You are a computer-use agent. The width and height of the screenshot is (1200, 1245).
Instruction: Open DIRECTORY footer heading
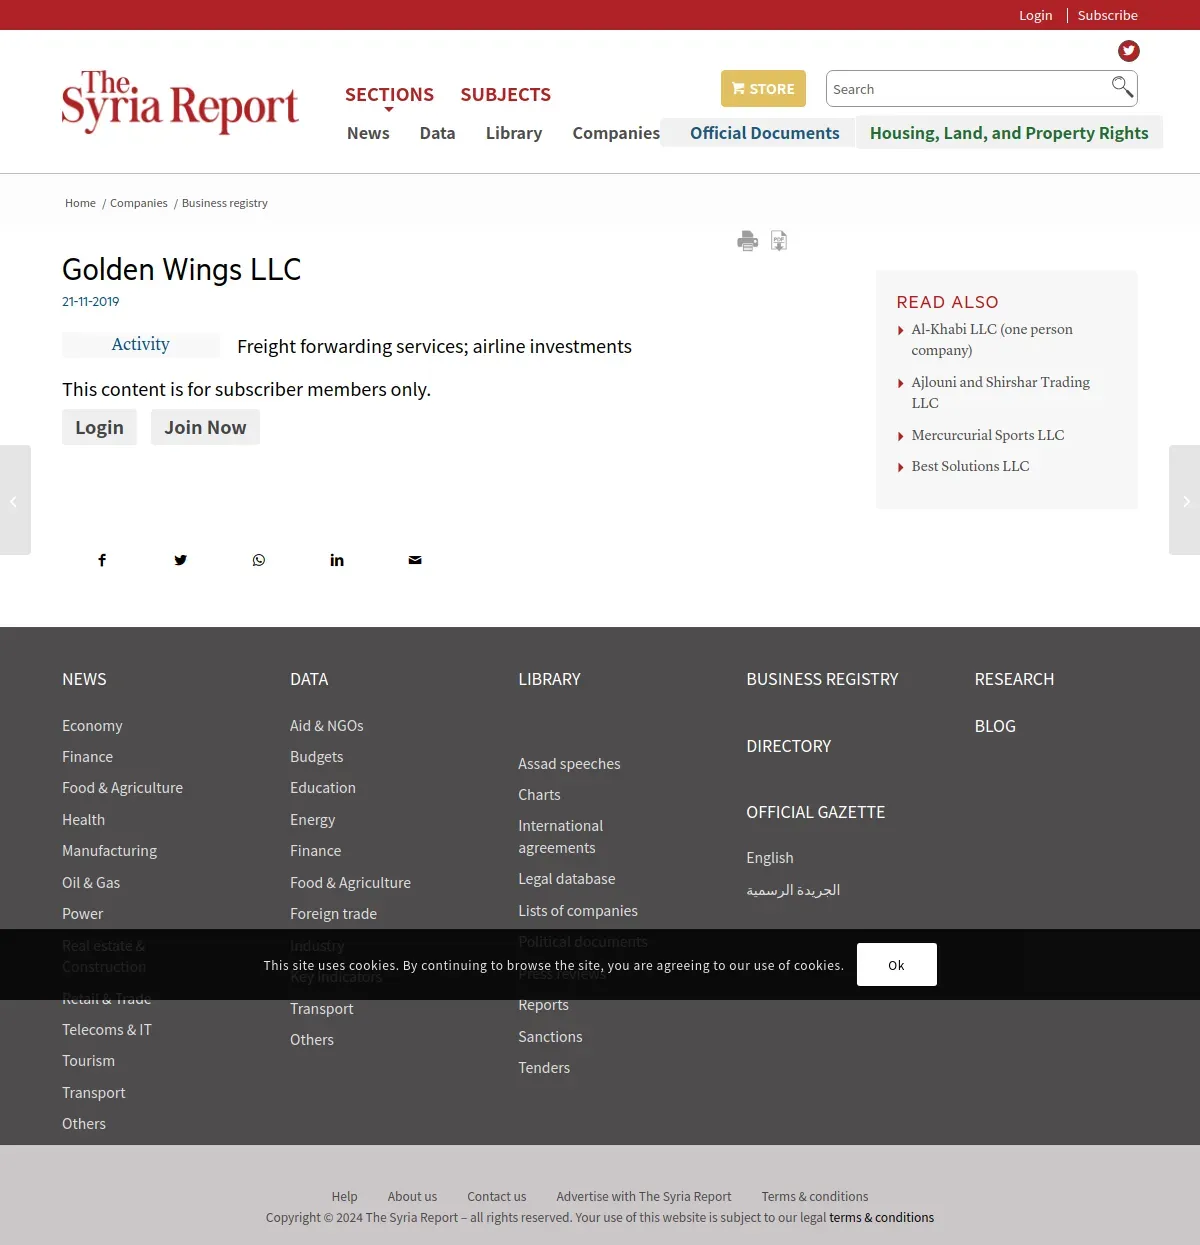pyautogui.click(x=788, y=746)
